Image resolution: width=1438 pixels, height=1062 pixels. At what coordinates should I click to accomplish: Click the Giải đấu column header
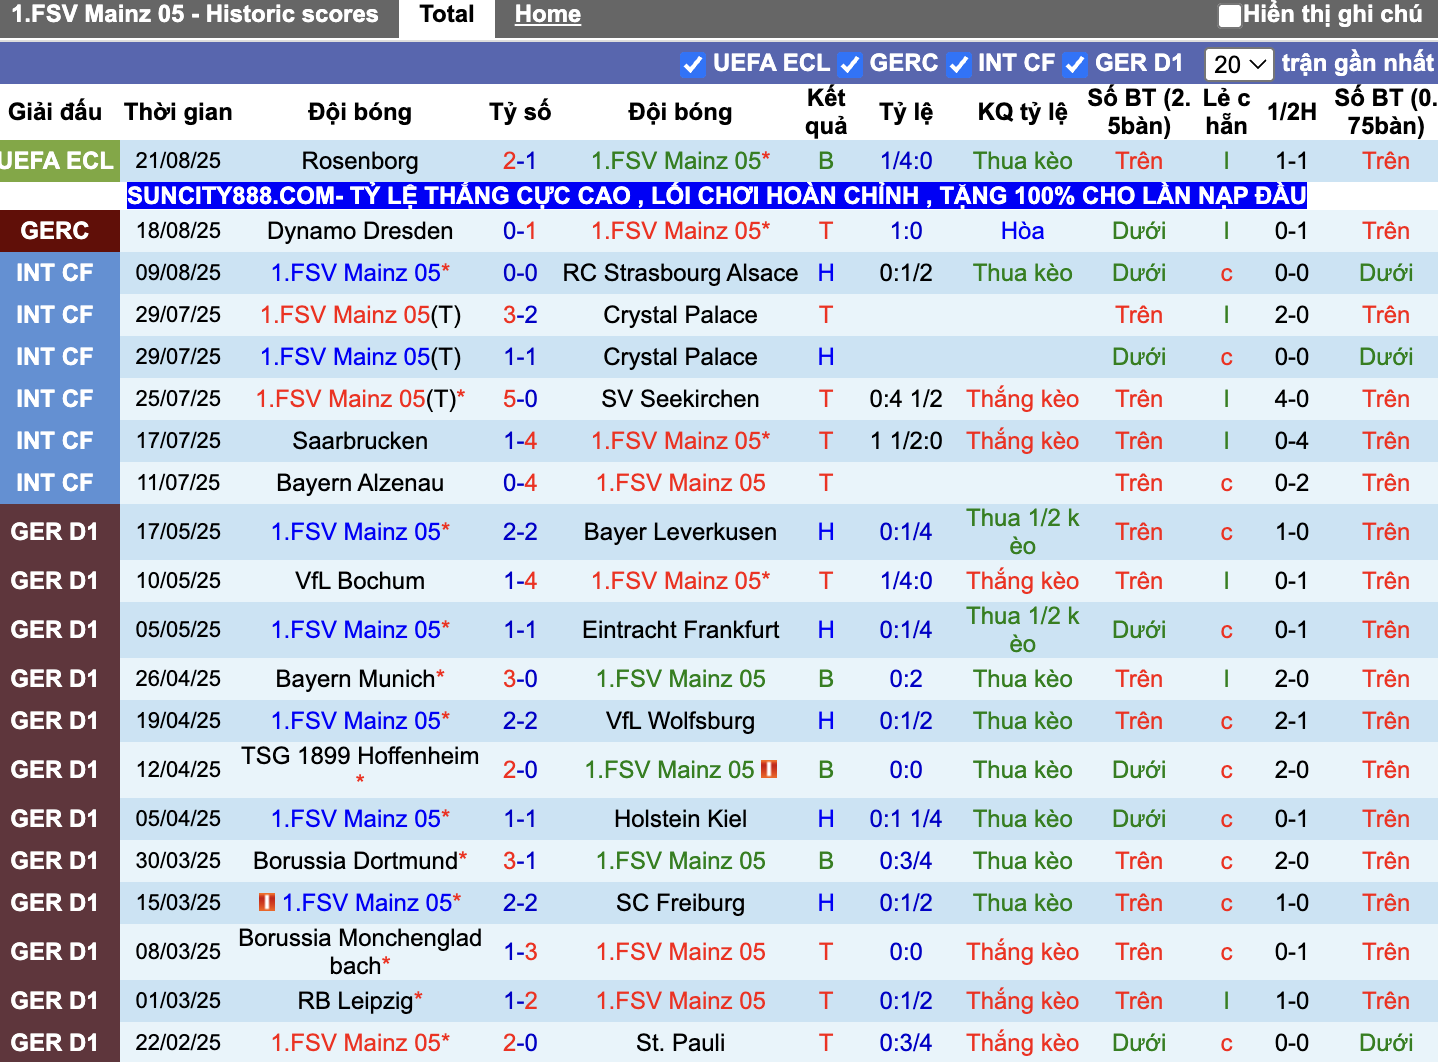55,112
